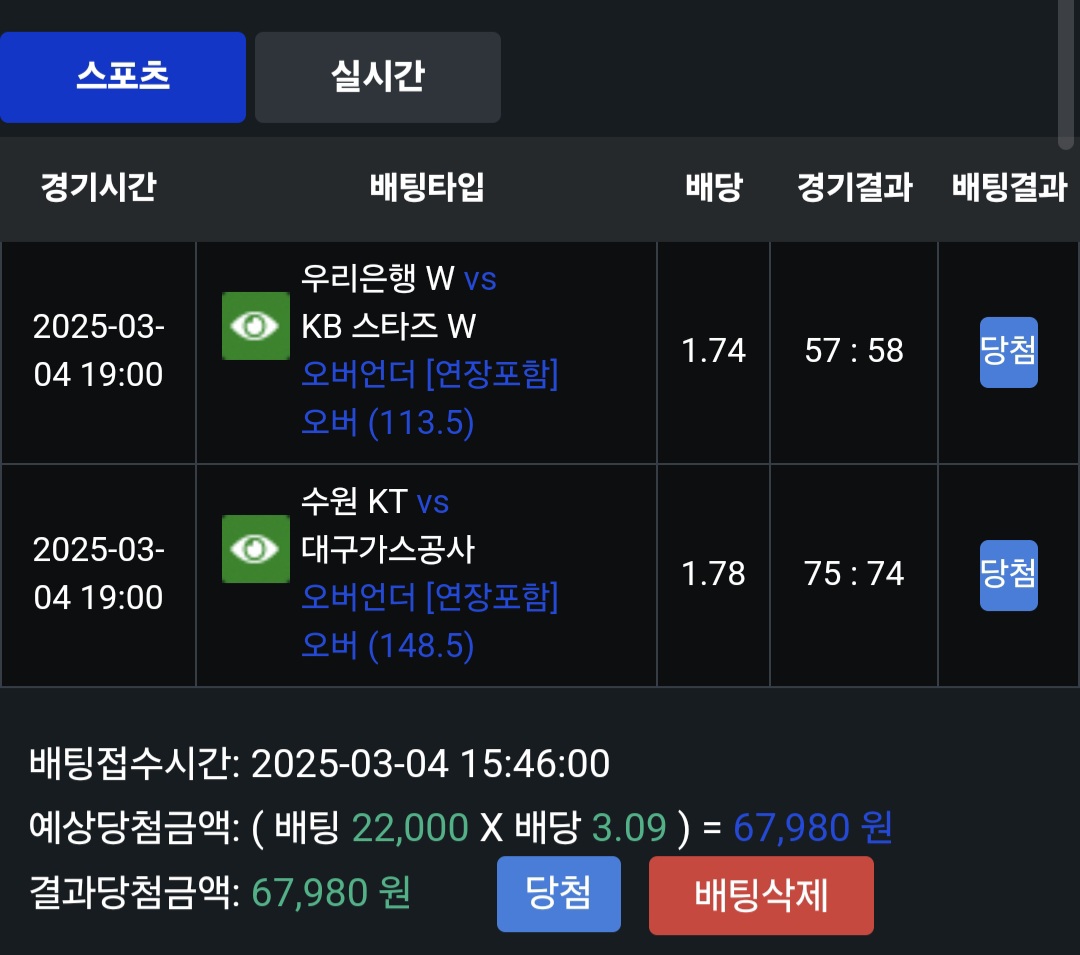Viewport: 1080px width, 955px height.
Task: Click the 경기시간 column header
Action: click(x=98, y=187)
